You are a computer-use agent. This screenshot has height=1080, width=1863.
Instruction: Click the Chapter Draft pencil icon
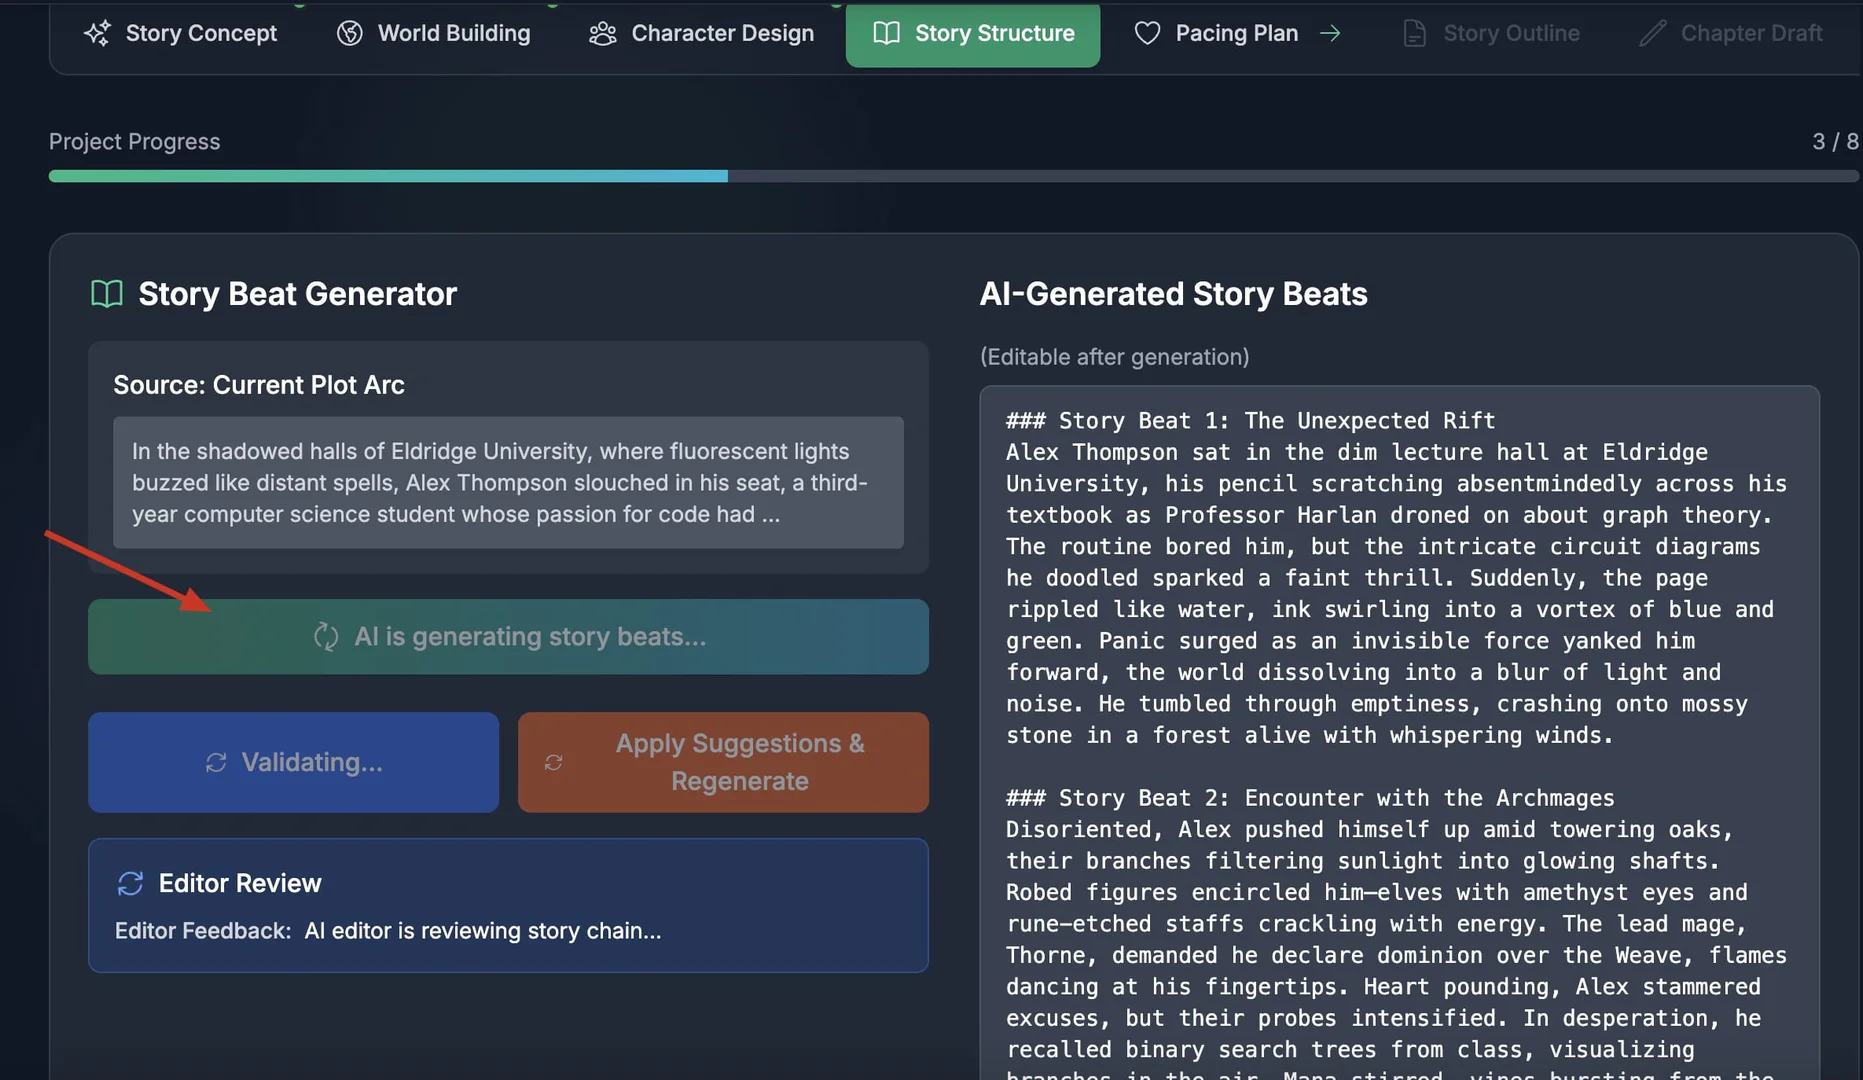coord(1653,33)
